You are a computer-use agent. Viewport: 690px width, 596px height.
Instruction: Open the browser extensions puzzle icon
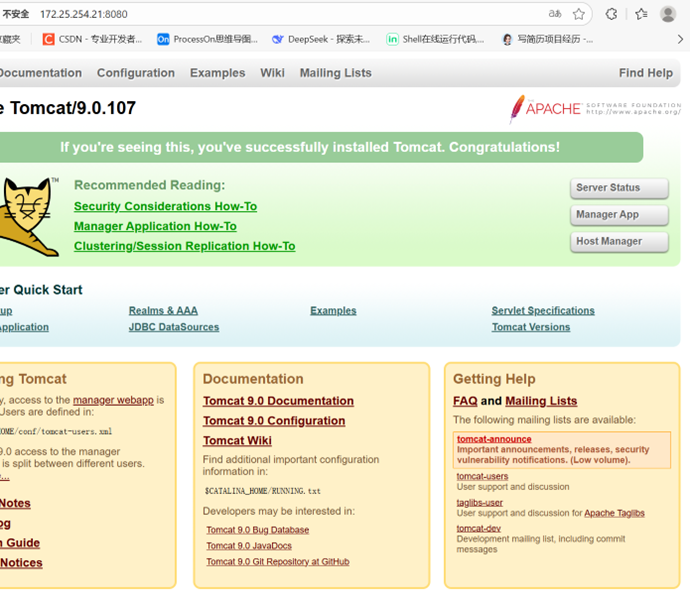(611, 14)
